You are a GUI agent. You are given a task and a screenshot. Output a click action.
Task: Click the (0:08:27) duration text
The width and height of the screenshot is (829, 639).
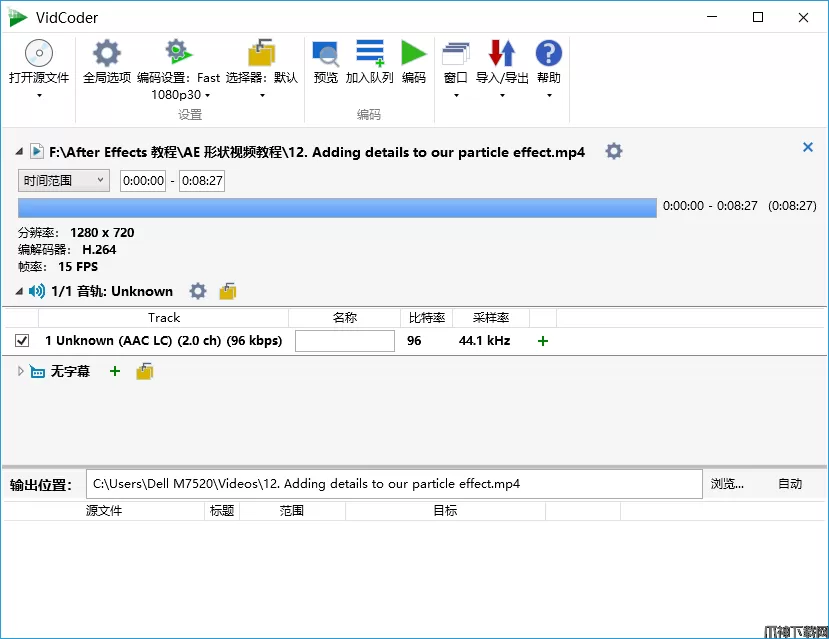[792, 206]
